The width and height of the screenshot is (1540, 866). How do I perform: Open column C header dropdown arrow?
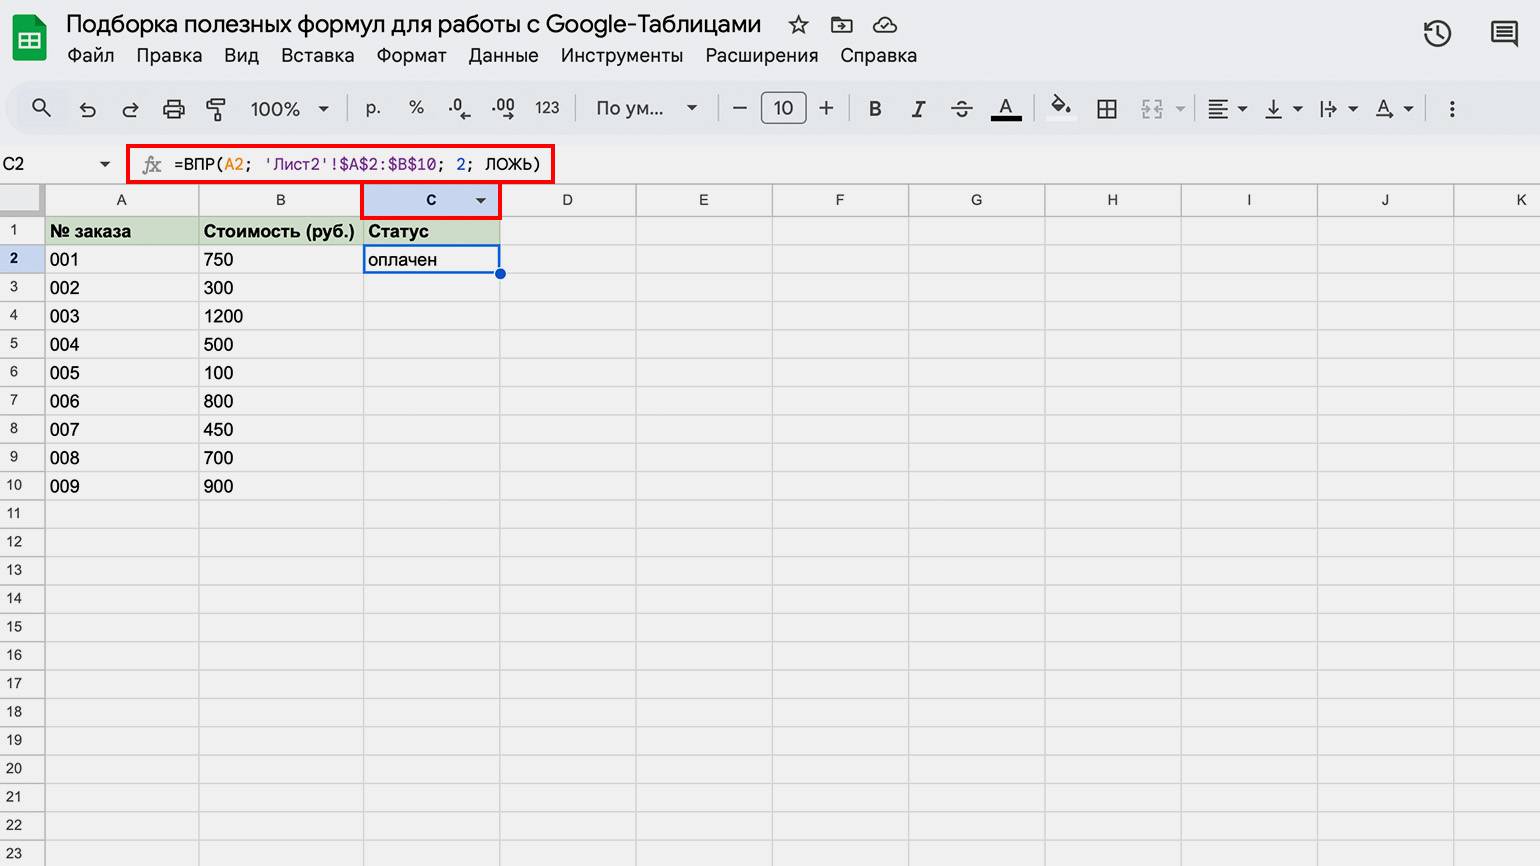click(x=481, y=201)
